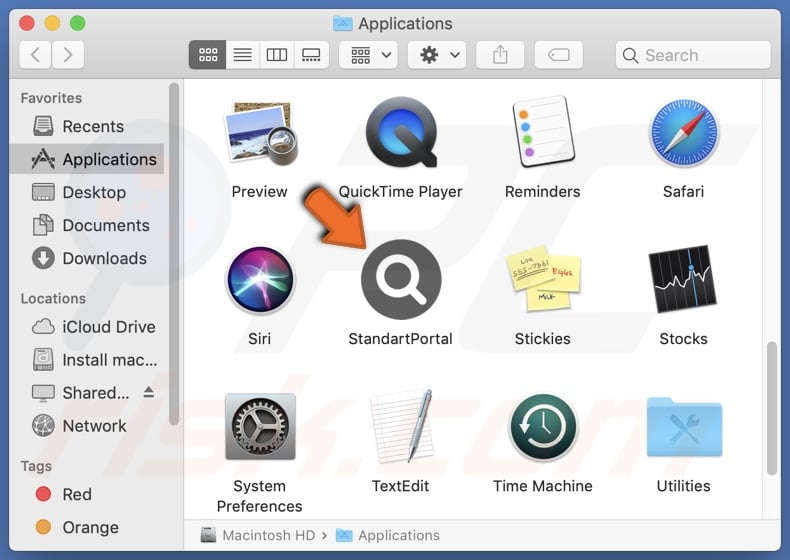
Task: Click the Applications folder icon in title bar
Action: [343, 23]
